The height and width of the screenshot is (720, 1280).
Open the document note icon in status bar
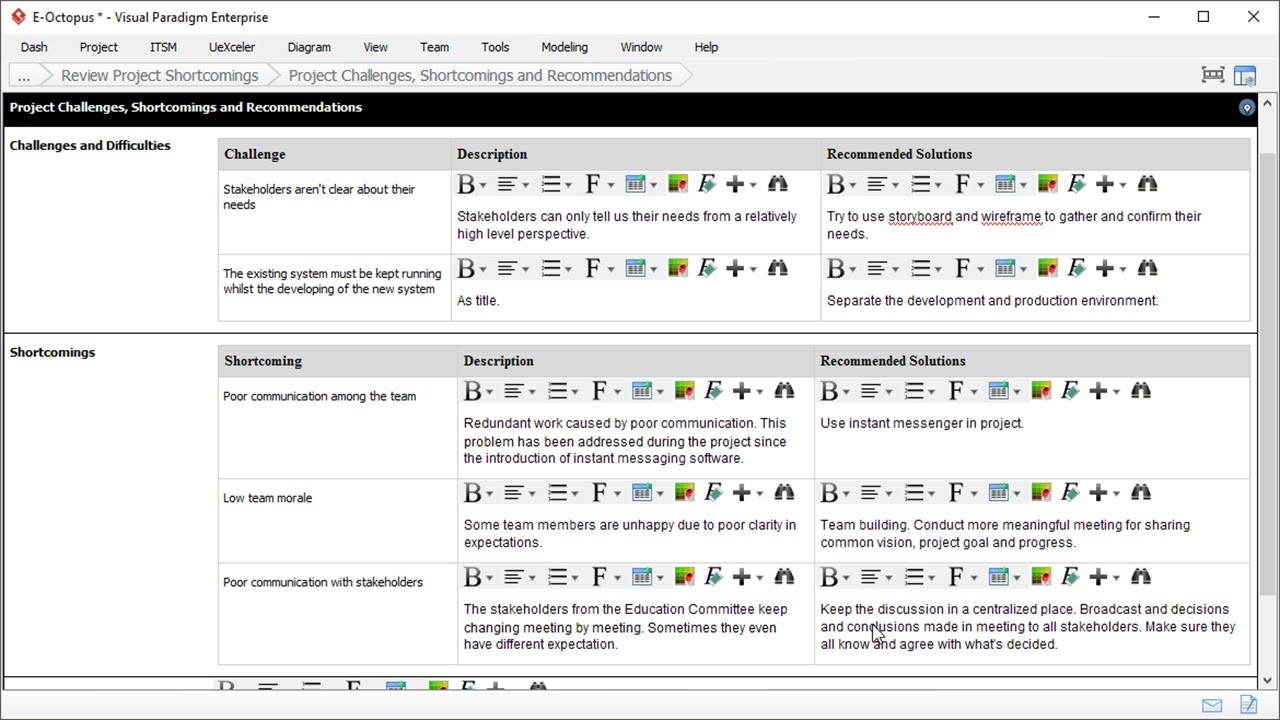[x=1248, y=705]
